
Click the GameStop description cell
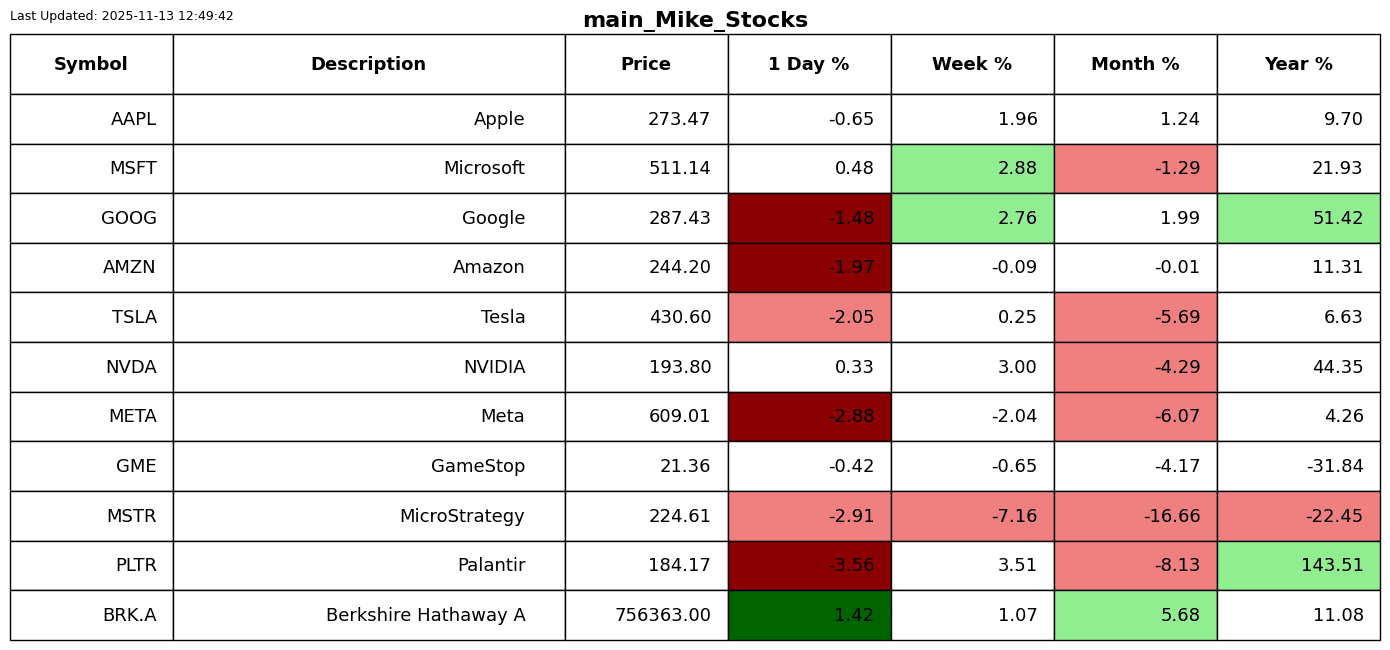pos(368,466)
